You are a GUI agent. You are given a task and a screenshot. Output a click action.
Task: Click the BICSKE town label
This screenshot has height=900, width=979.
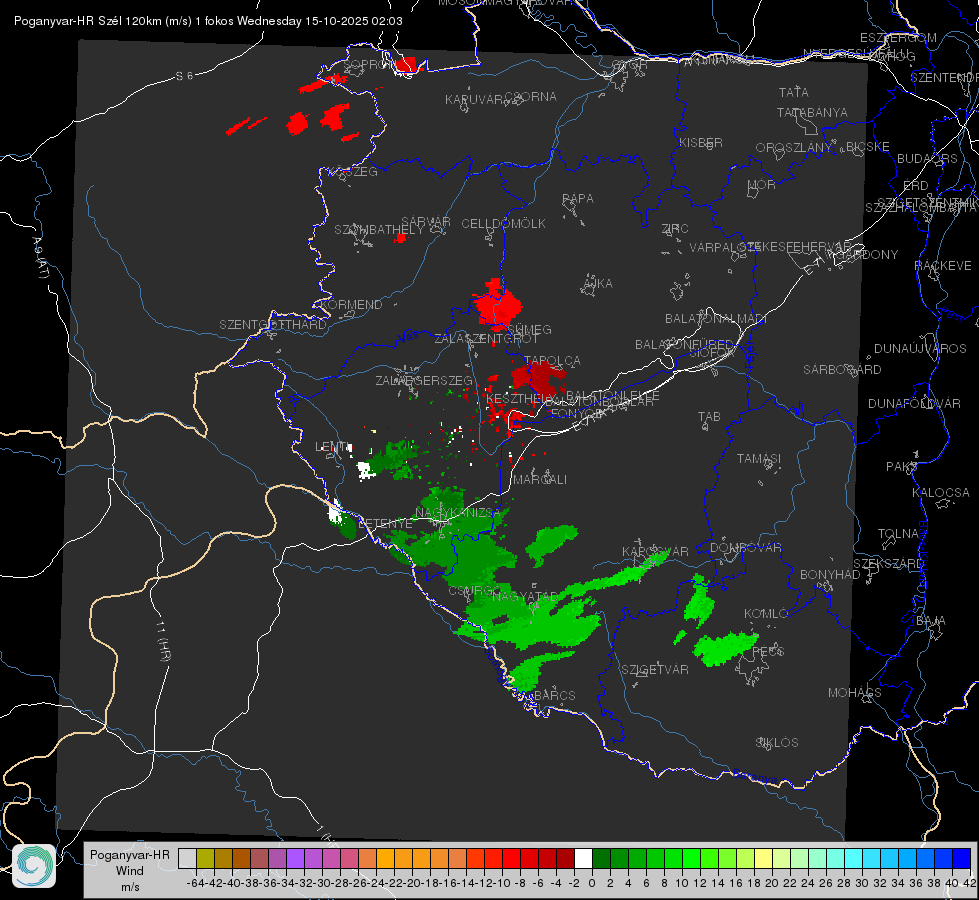click(x=868, y=146)
